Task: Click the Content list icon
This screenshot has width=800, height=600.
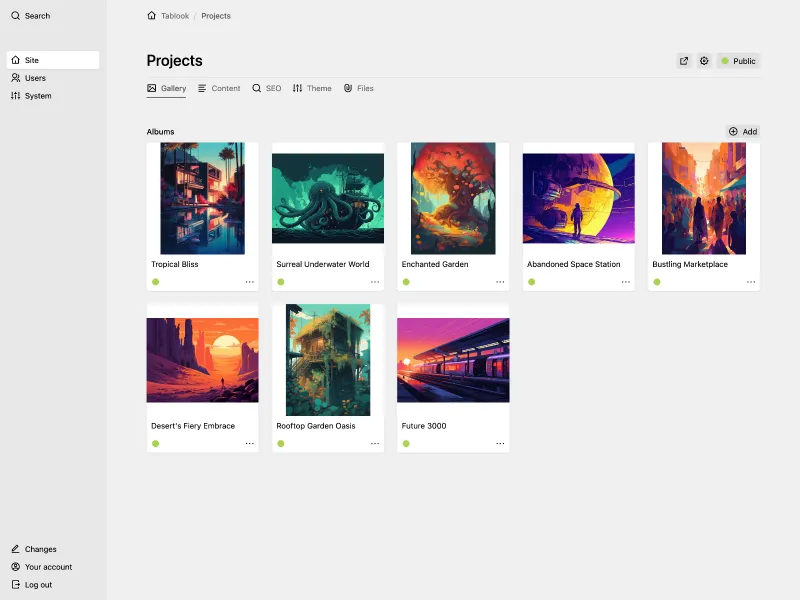Action: pos(200,88)
